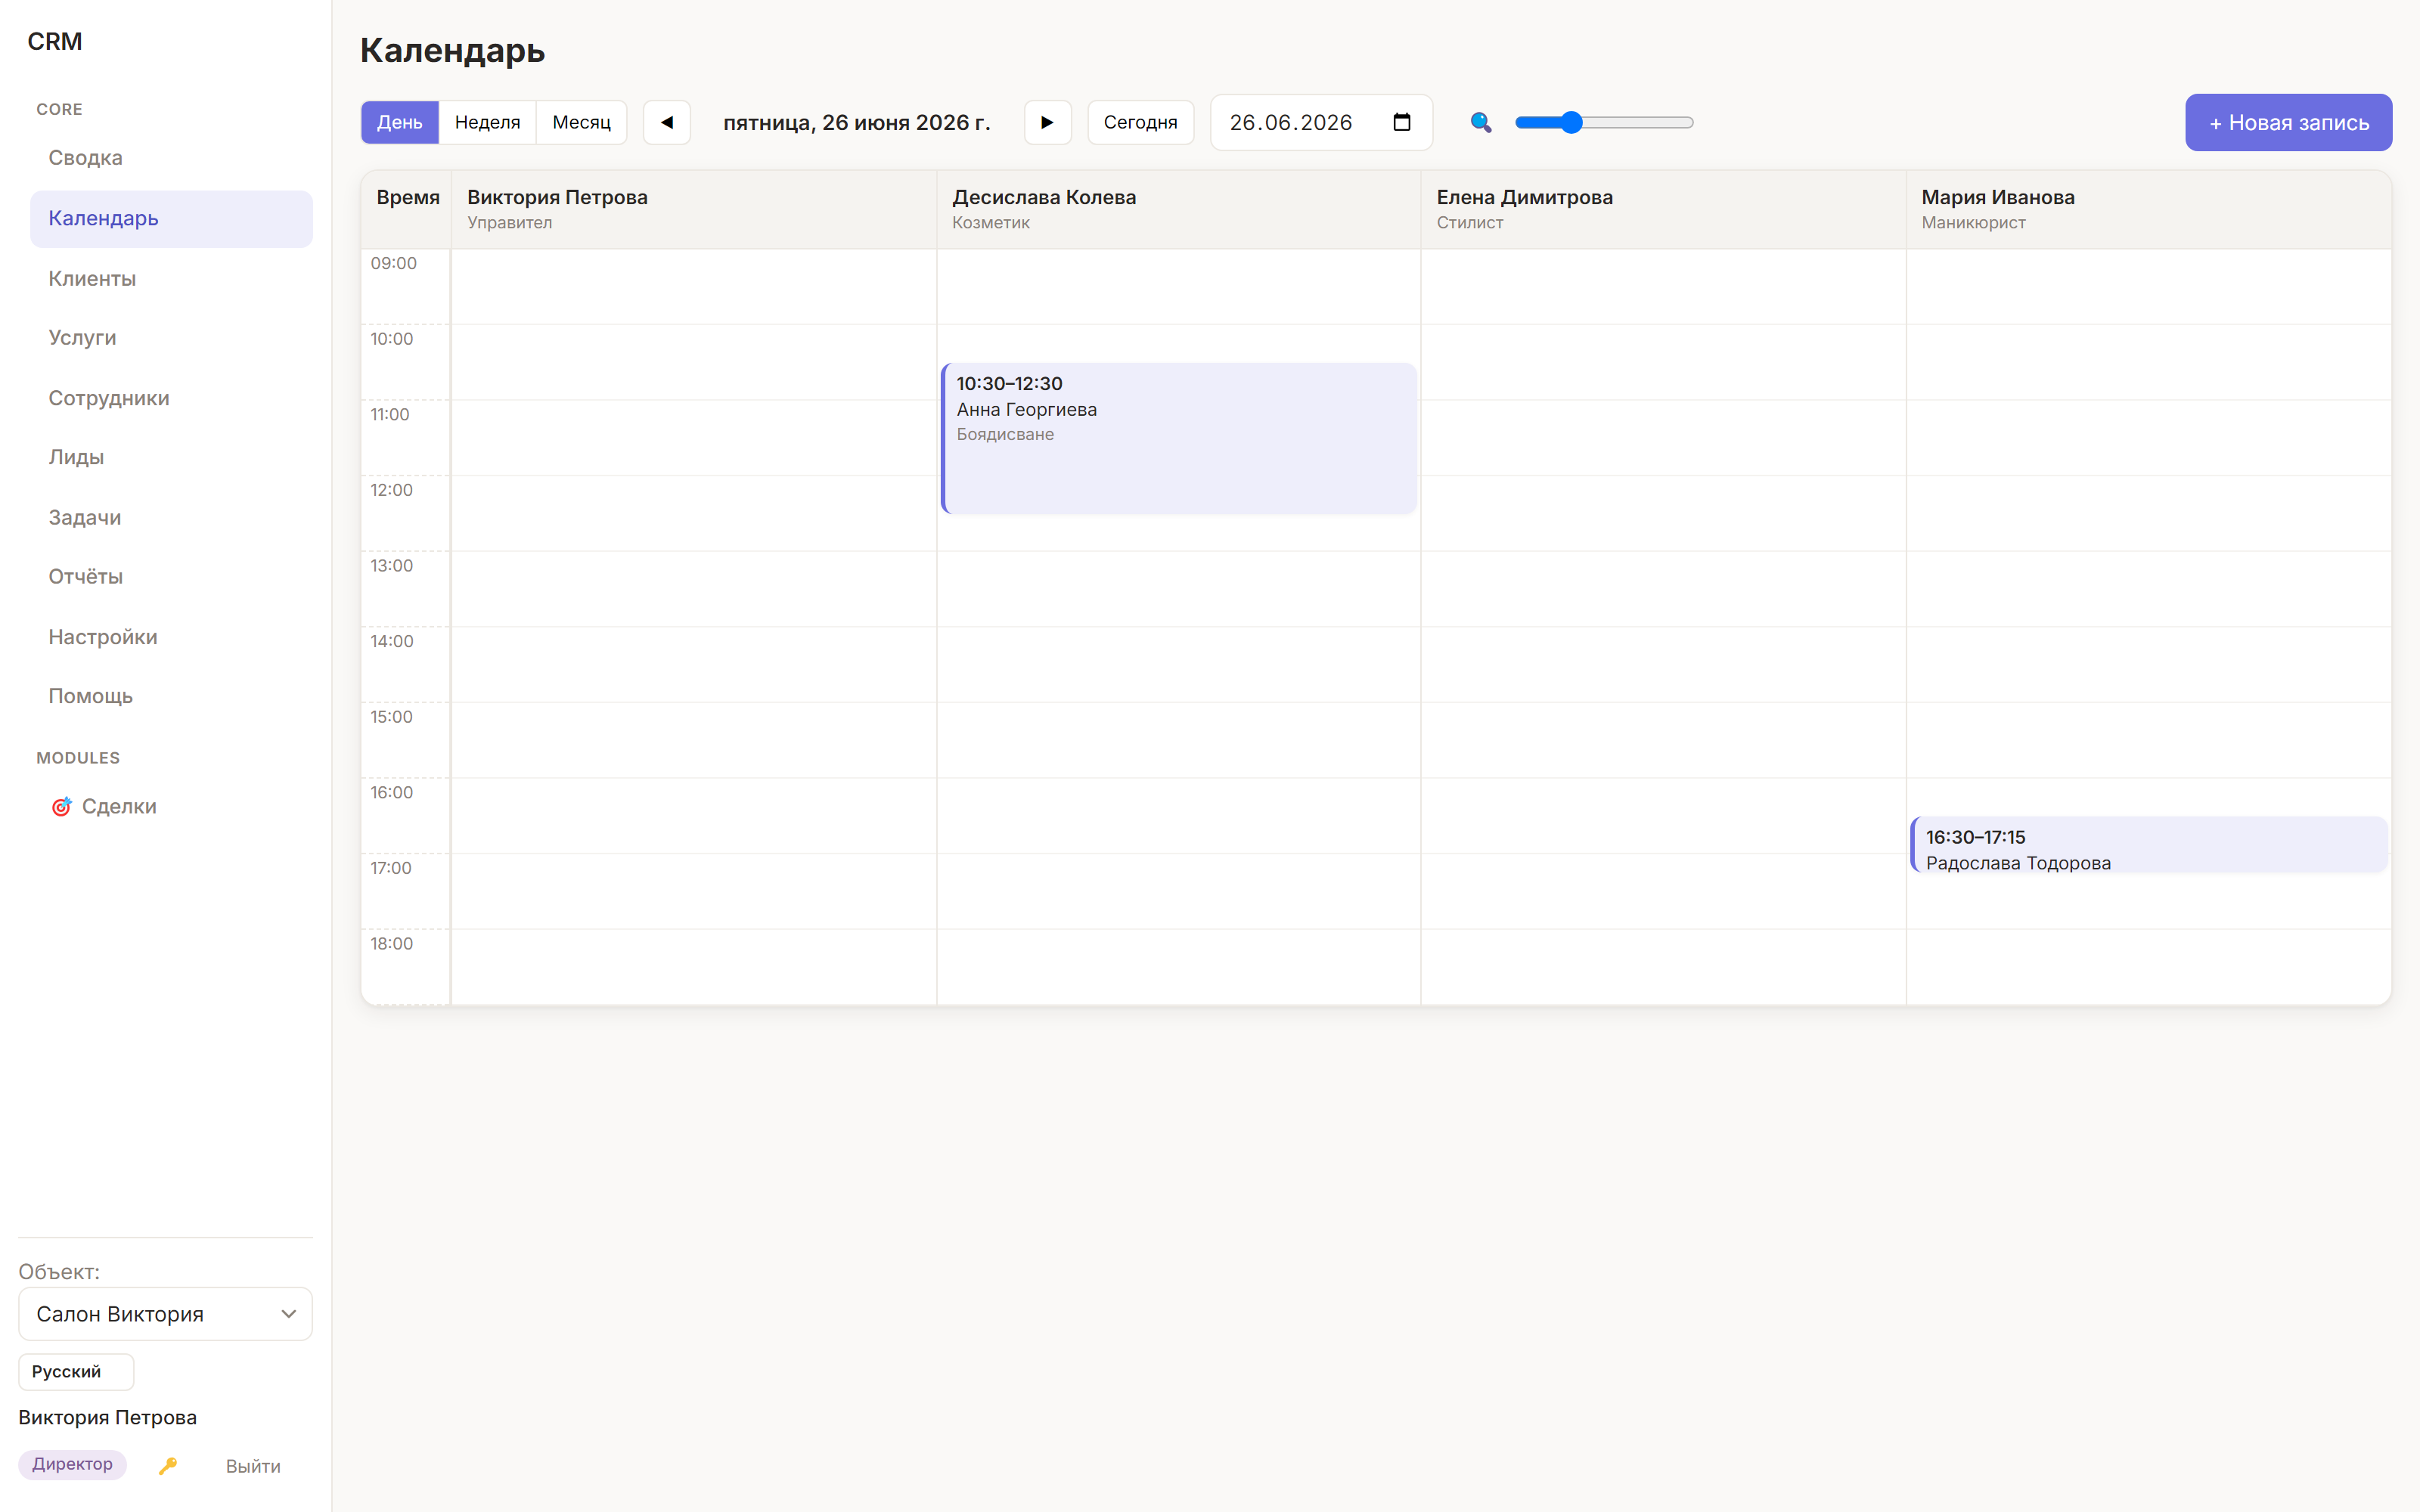
Task: Open Анна Георгиева 10:30–12:30 appointment
Action: click(x=1178, y=438)
